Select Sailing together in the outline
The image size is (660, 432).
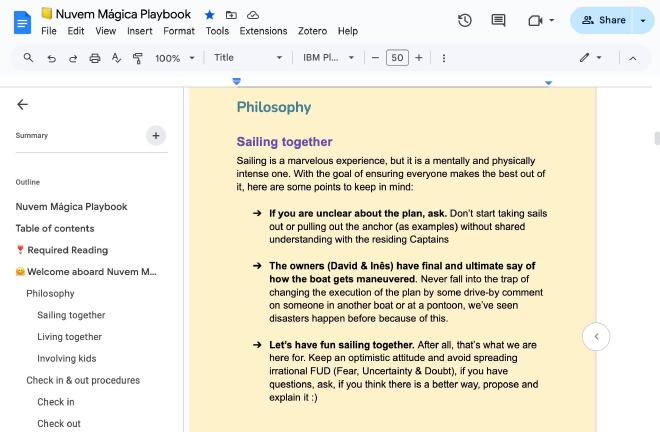71,315
